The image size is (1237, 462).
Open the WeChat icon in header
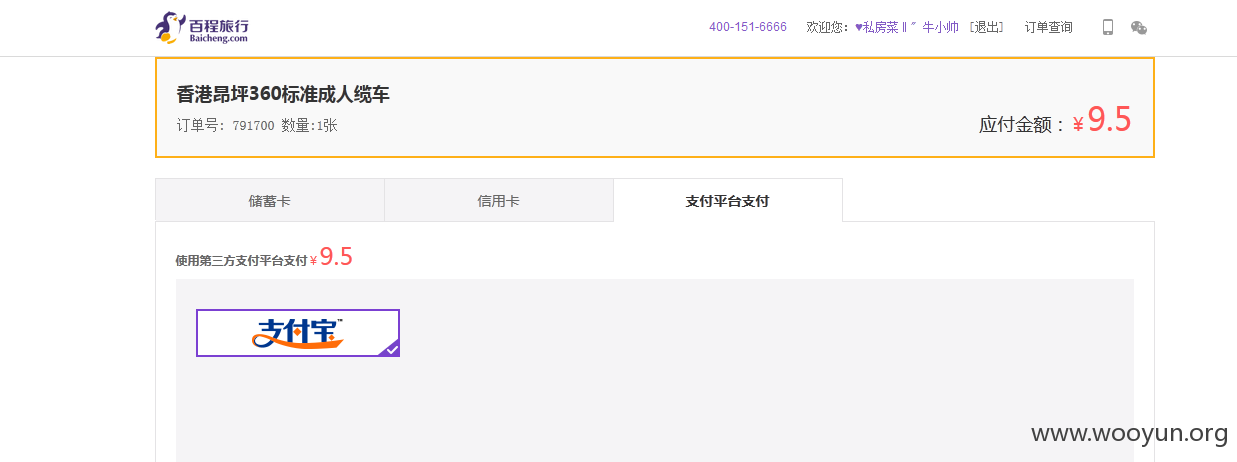tap(1139, 27)
